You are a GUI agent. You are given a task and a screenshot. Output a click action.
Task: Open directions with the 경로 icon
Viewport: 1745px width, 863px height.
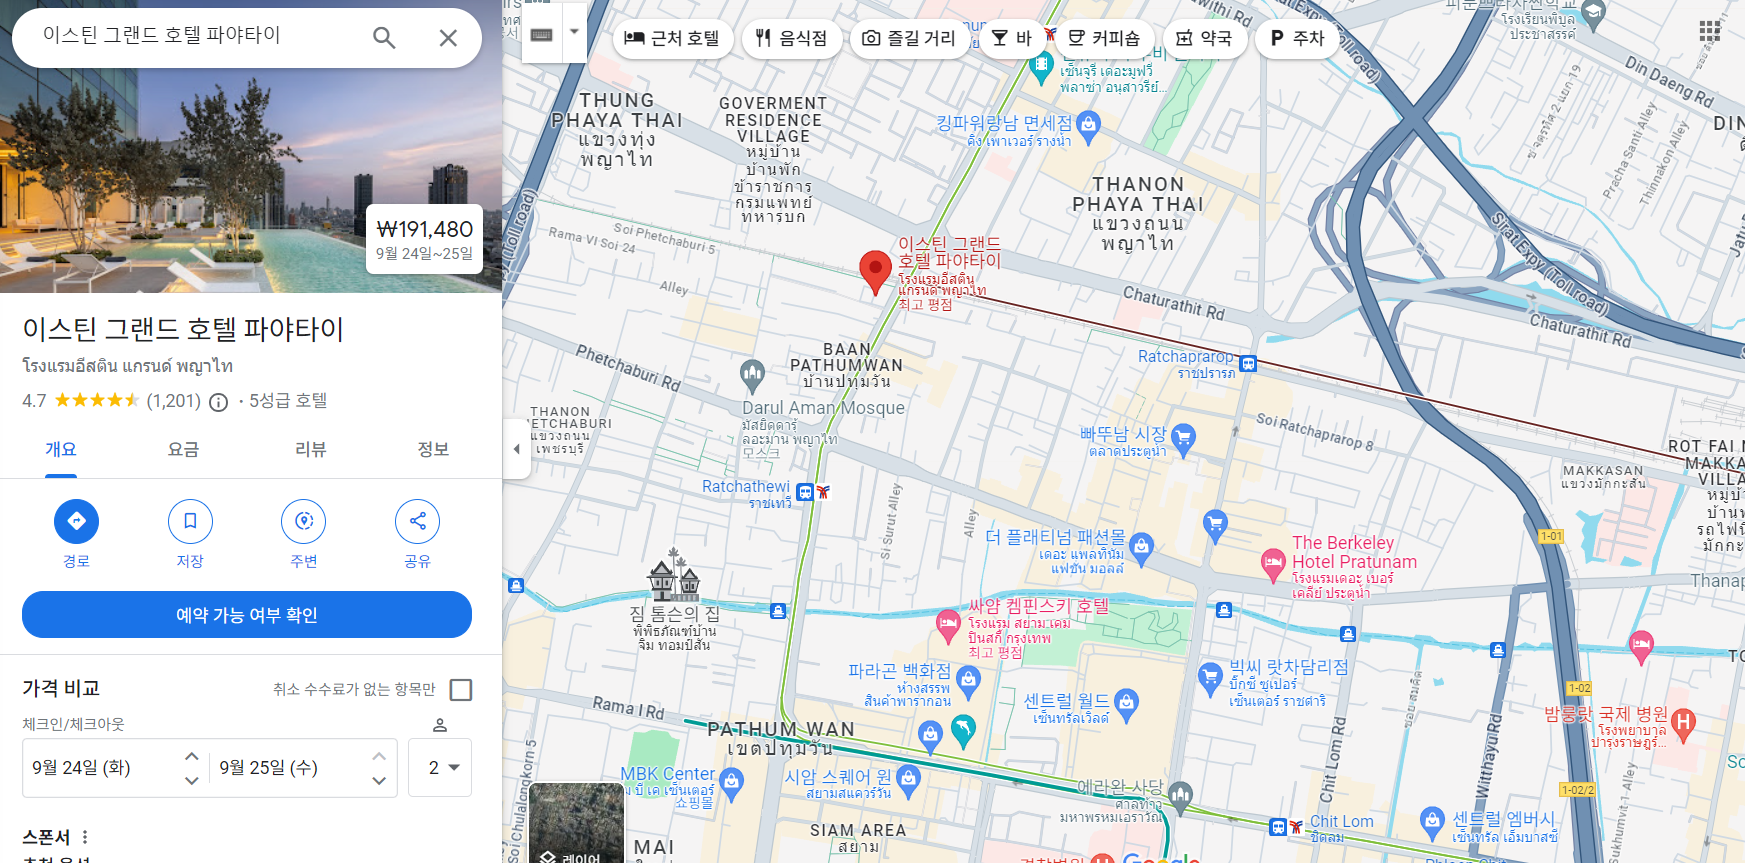pos(76,521)
